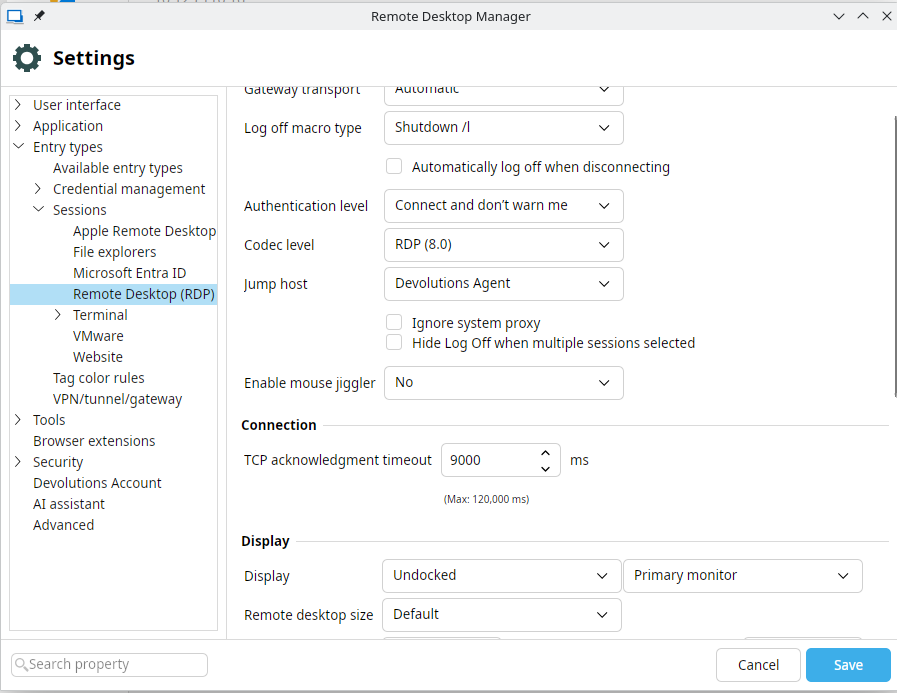Image resolution: width=897 pixels, height=693 pixels.
Task: Click the pin icon in title bar
Action: point(39,16)
